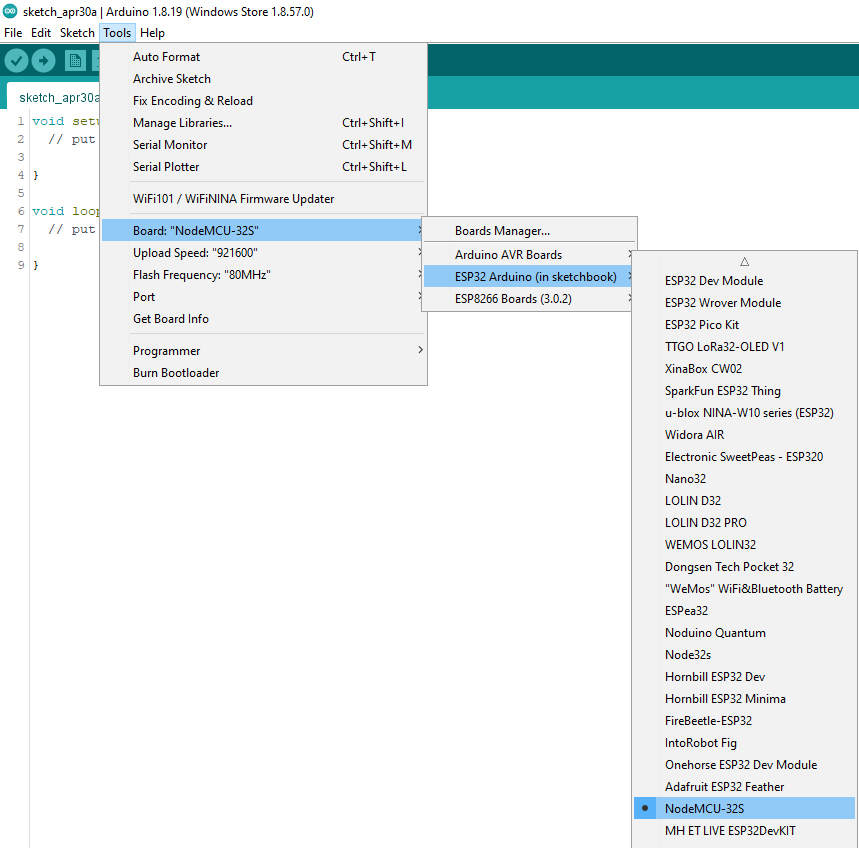Open the Serial Monitor
The height and width of the screenshot is (848, 859).
point(263,145)
